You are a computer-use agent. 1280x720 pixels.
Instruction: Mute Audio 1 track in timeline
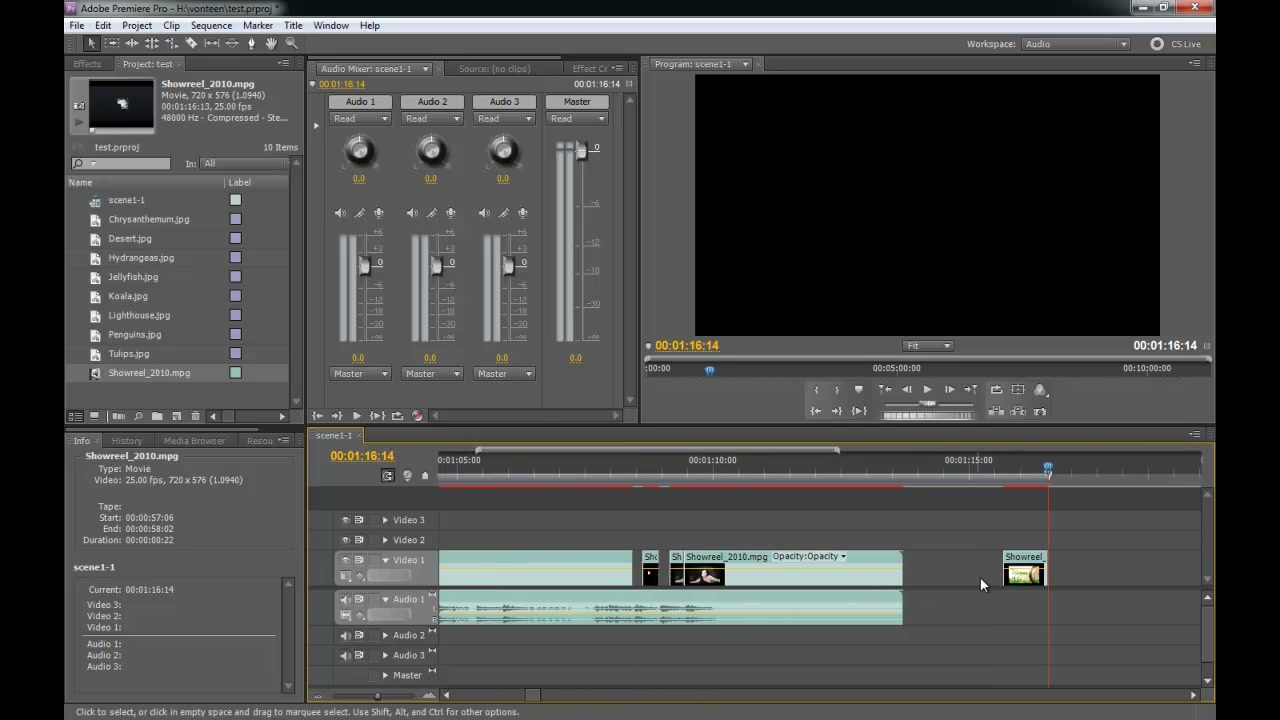click(346, 600)
